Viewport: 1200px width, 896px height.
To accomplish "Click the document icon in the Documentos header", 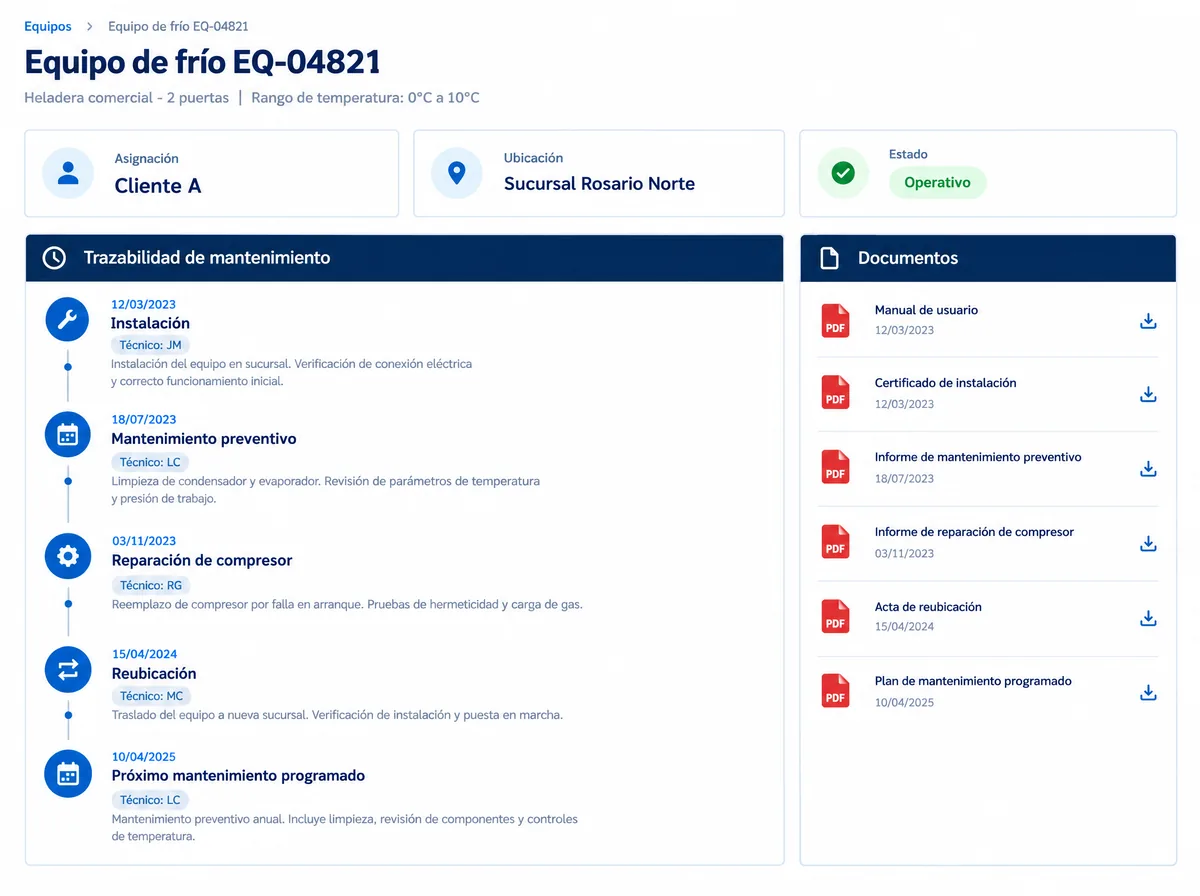I will click(829, 258).
